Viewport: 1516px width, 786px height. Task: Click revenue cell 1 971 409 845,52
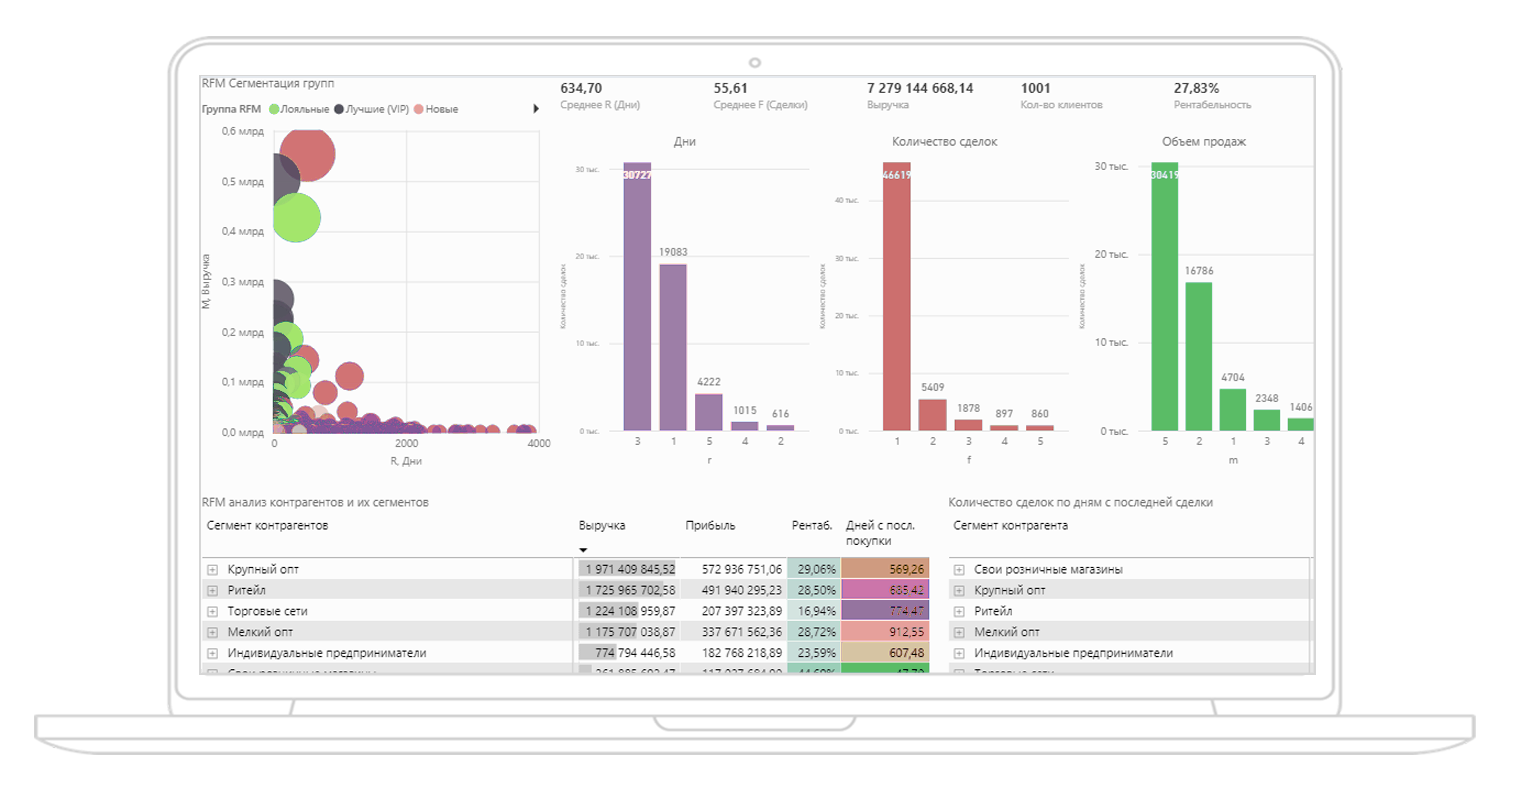click(626, 569)
